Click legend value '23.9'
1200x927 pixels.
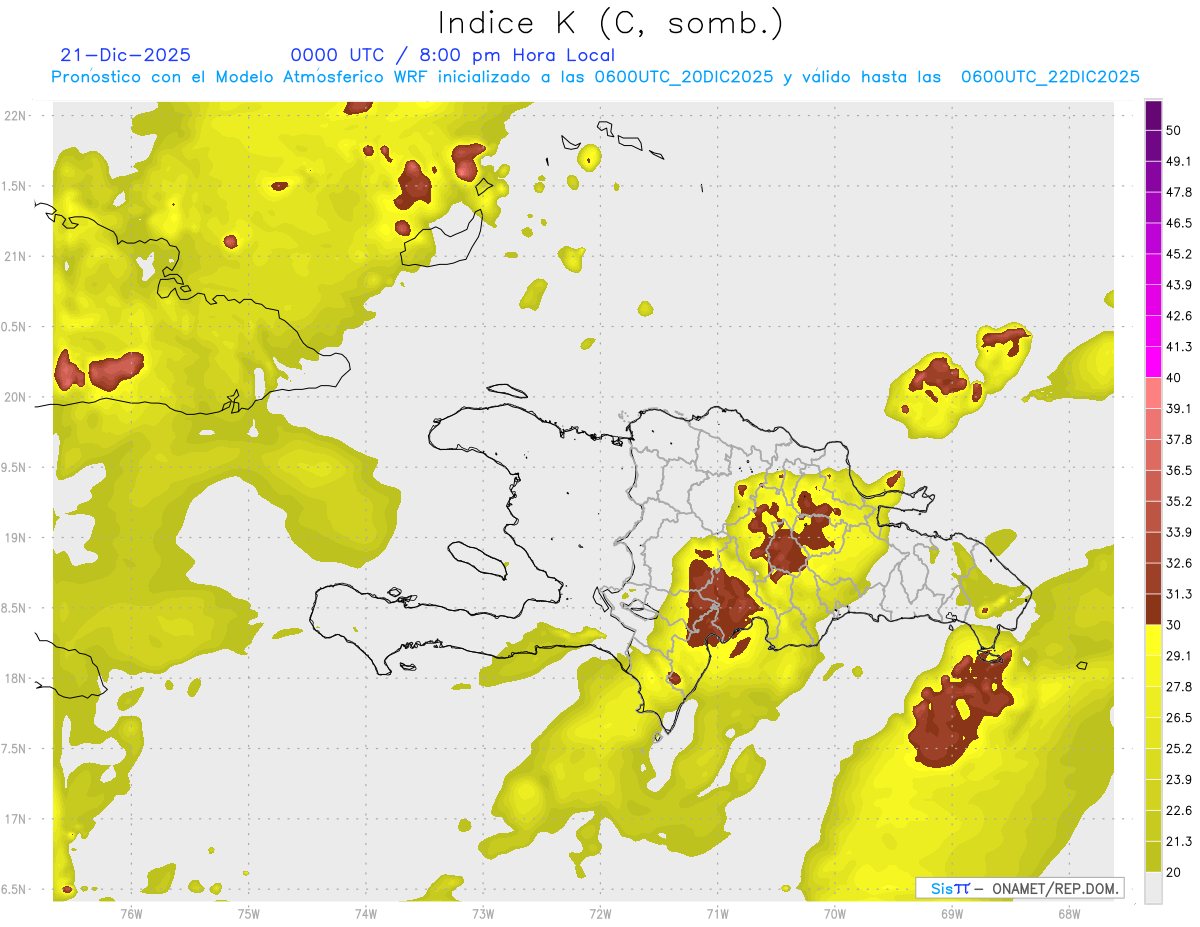tap(1179, 780)
